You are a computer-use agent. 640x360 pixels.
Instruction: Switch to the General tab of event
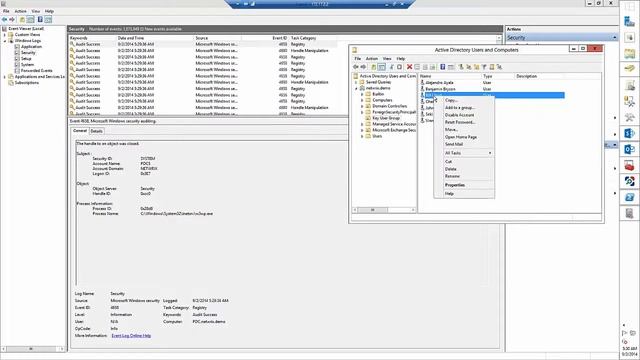tap(80, 131)
